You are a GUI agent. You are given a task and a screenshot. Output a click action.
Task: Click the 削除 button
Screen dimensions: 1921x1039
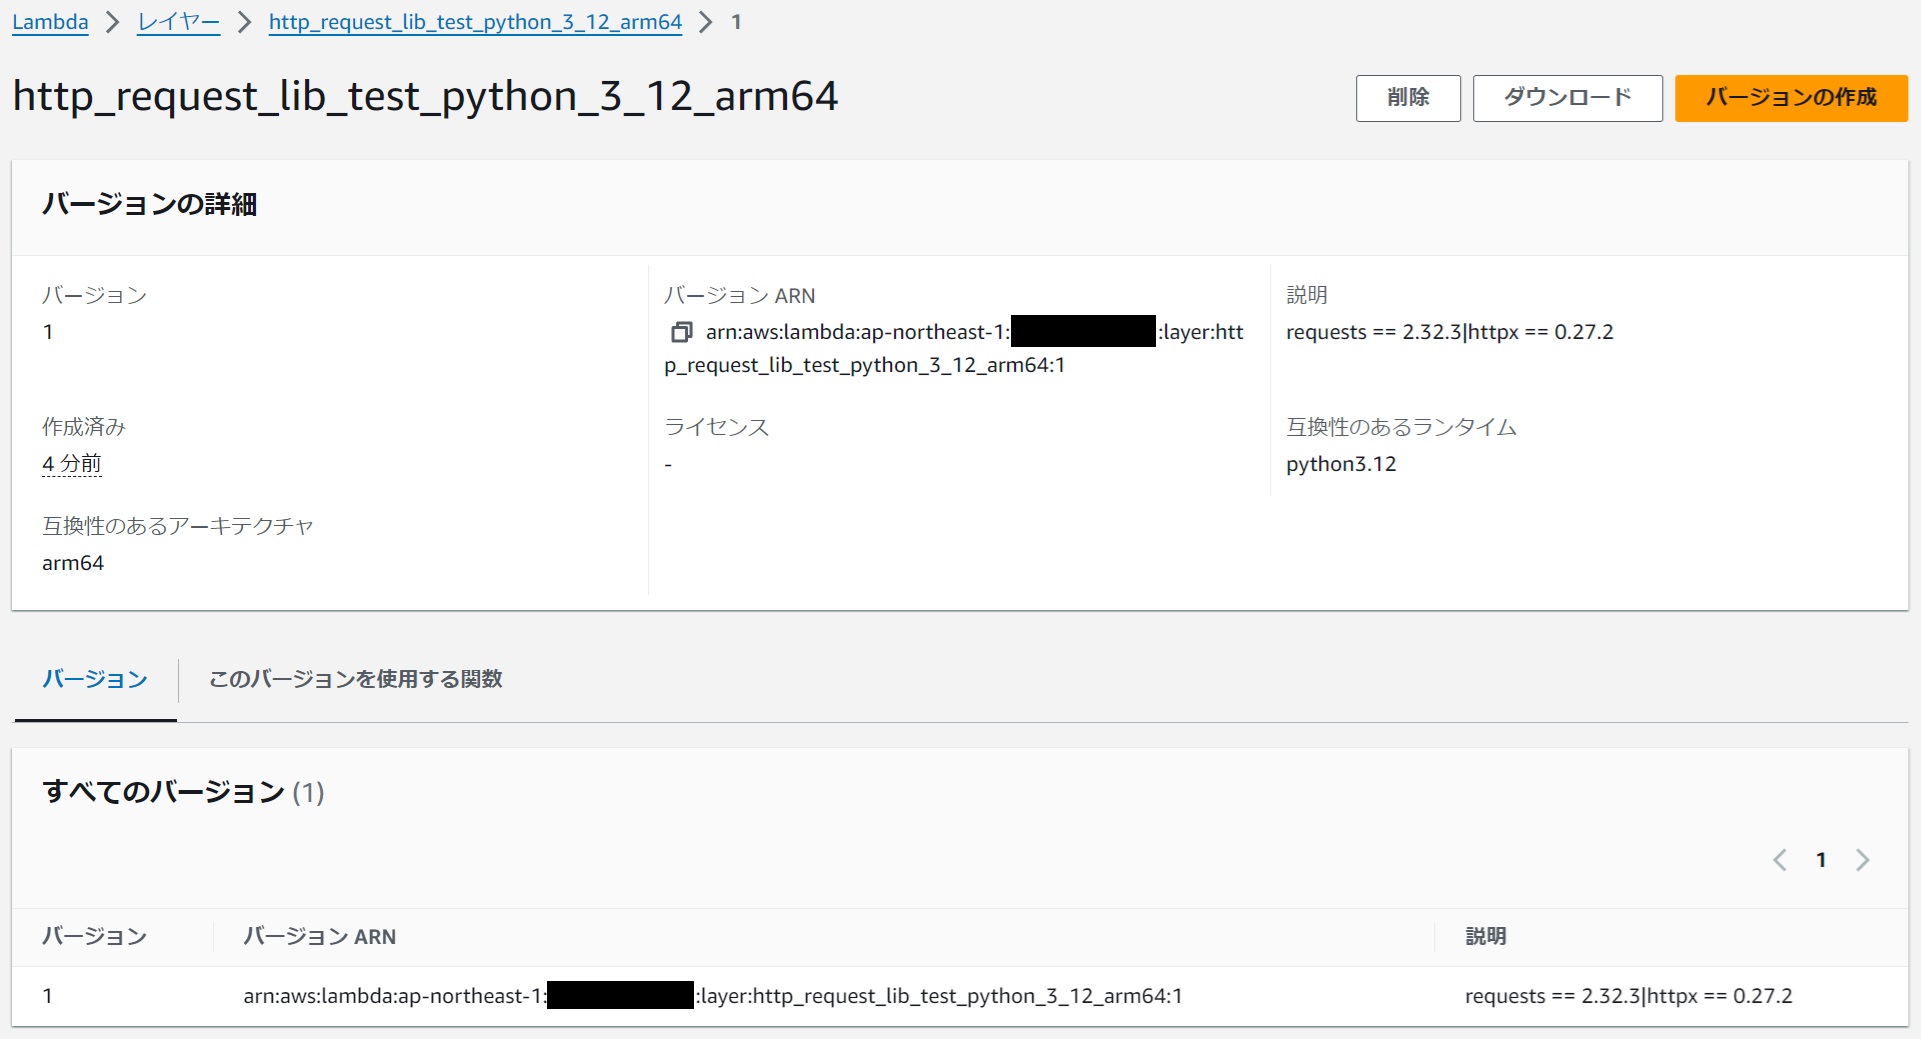coord(1407,98)
